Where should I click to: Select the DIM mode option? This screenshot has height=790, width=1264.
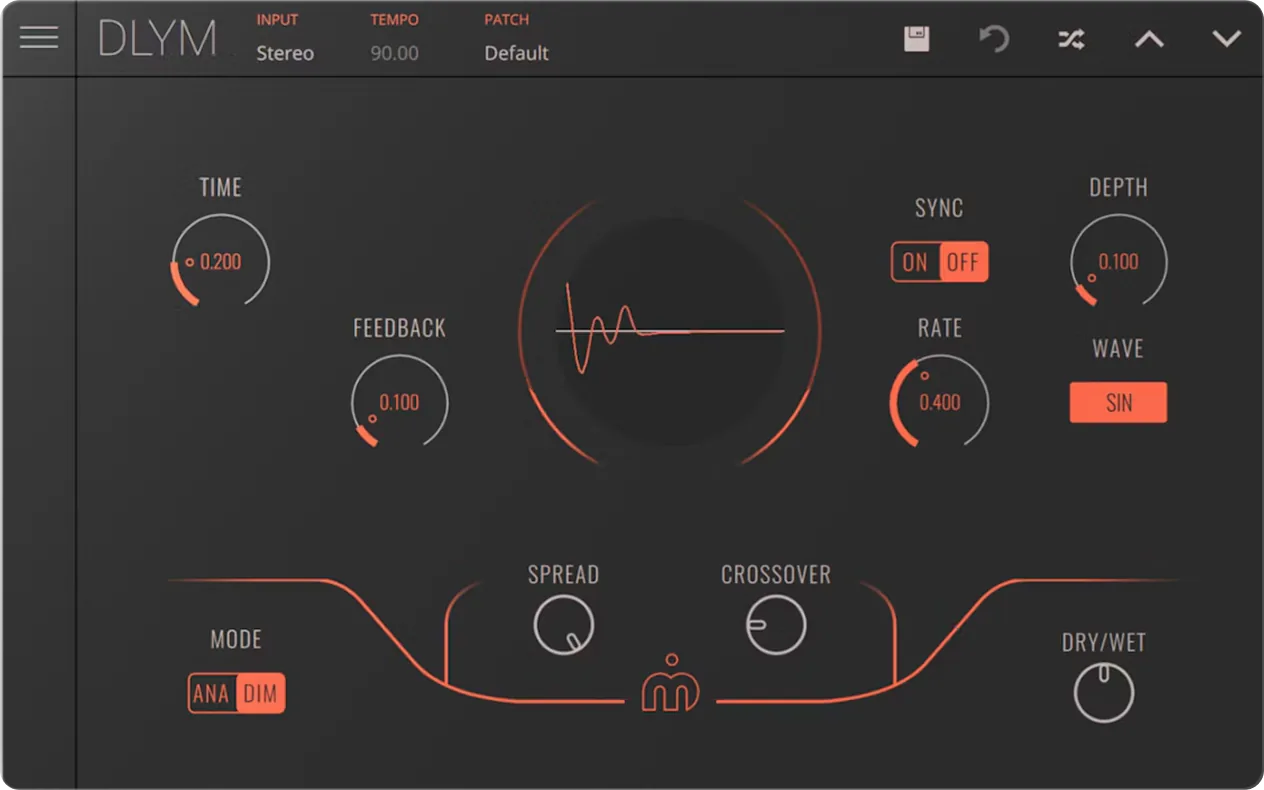pos(261,693)
